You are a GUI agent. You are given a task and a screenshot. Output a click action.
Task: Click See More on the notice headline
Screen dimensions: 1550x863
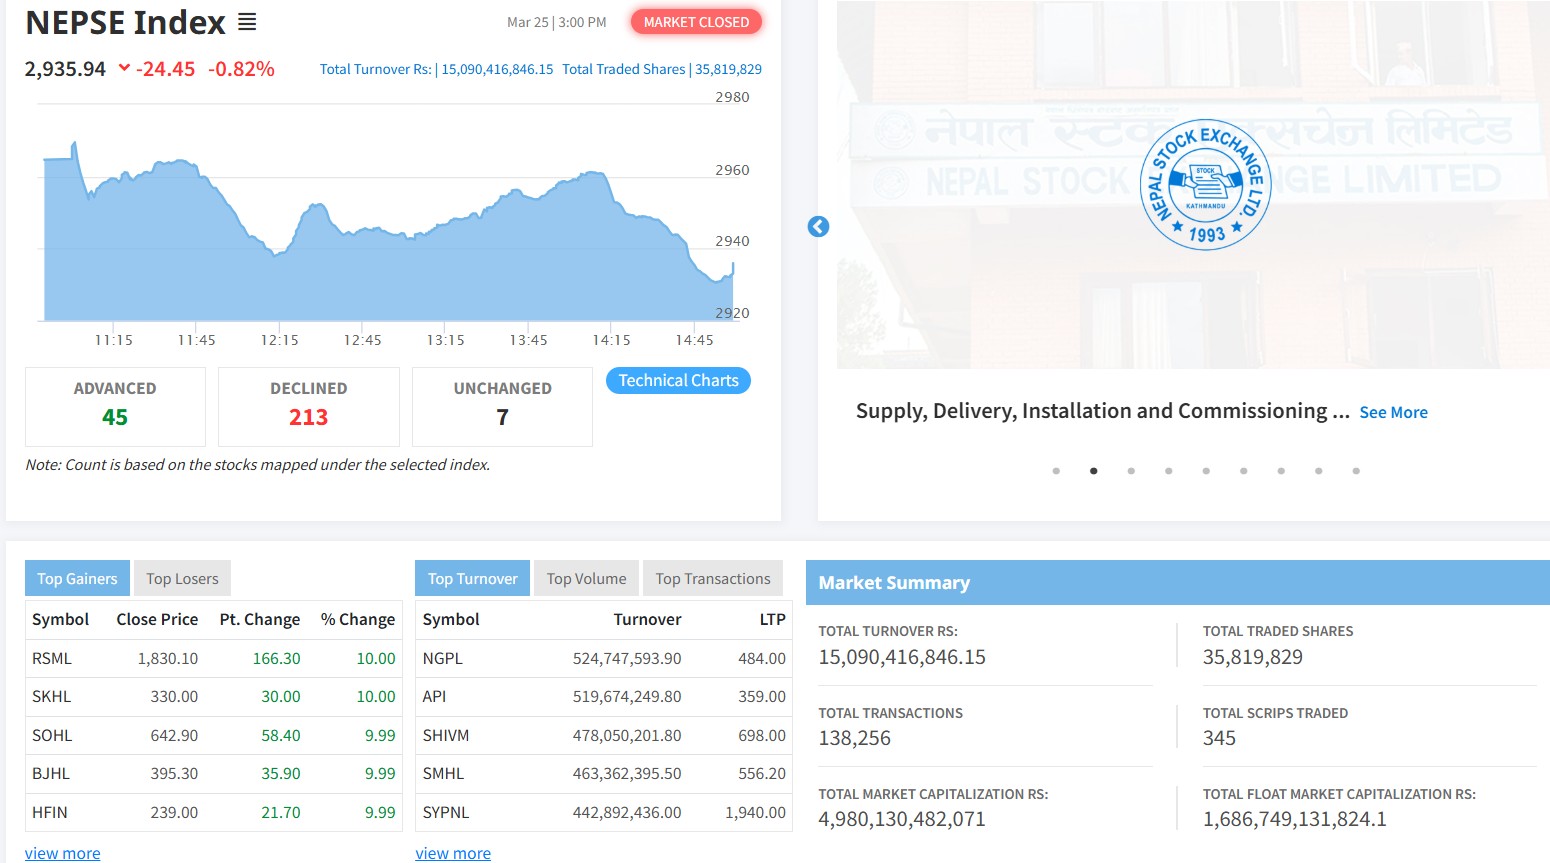(x=1393, y=413)
